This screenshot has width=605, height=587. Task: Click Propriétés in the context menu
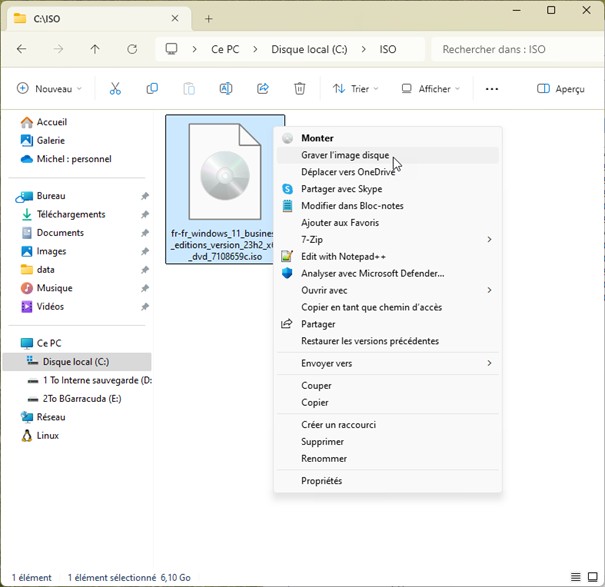[321, 481]
